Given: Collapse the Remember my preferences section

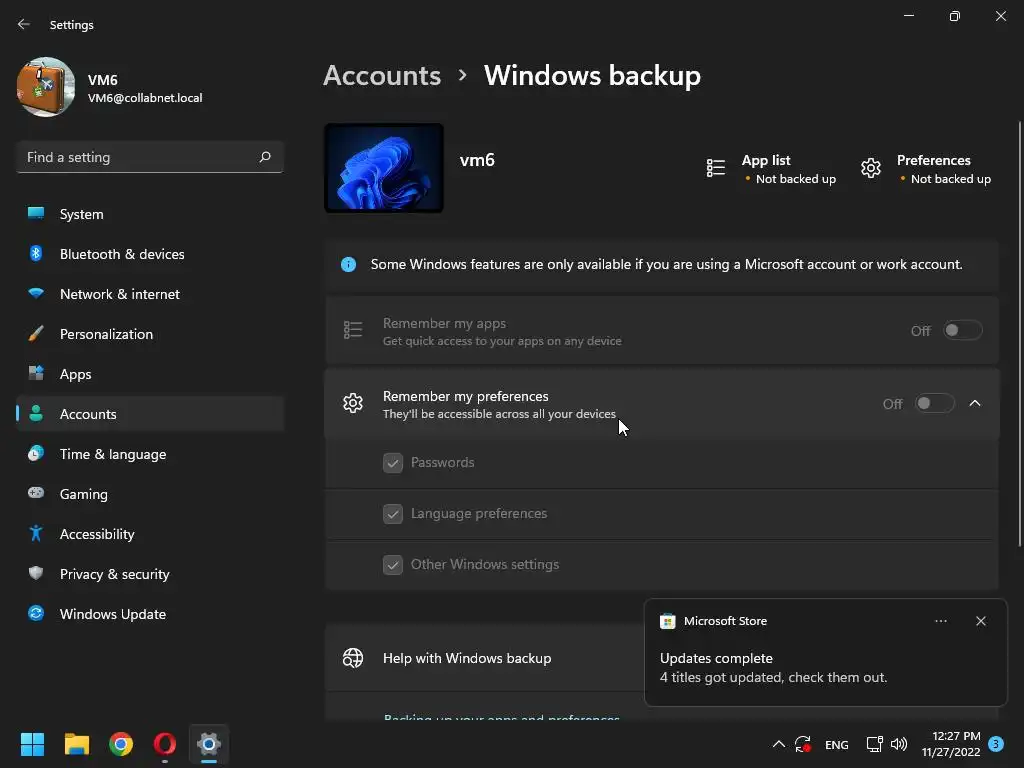Looking at the screenshot, I should click(x=975, y=404).
